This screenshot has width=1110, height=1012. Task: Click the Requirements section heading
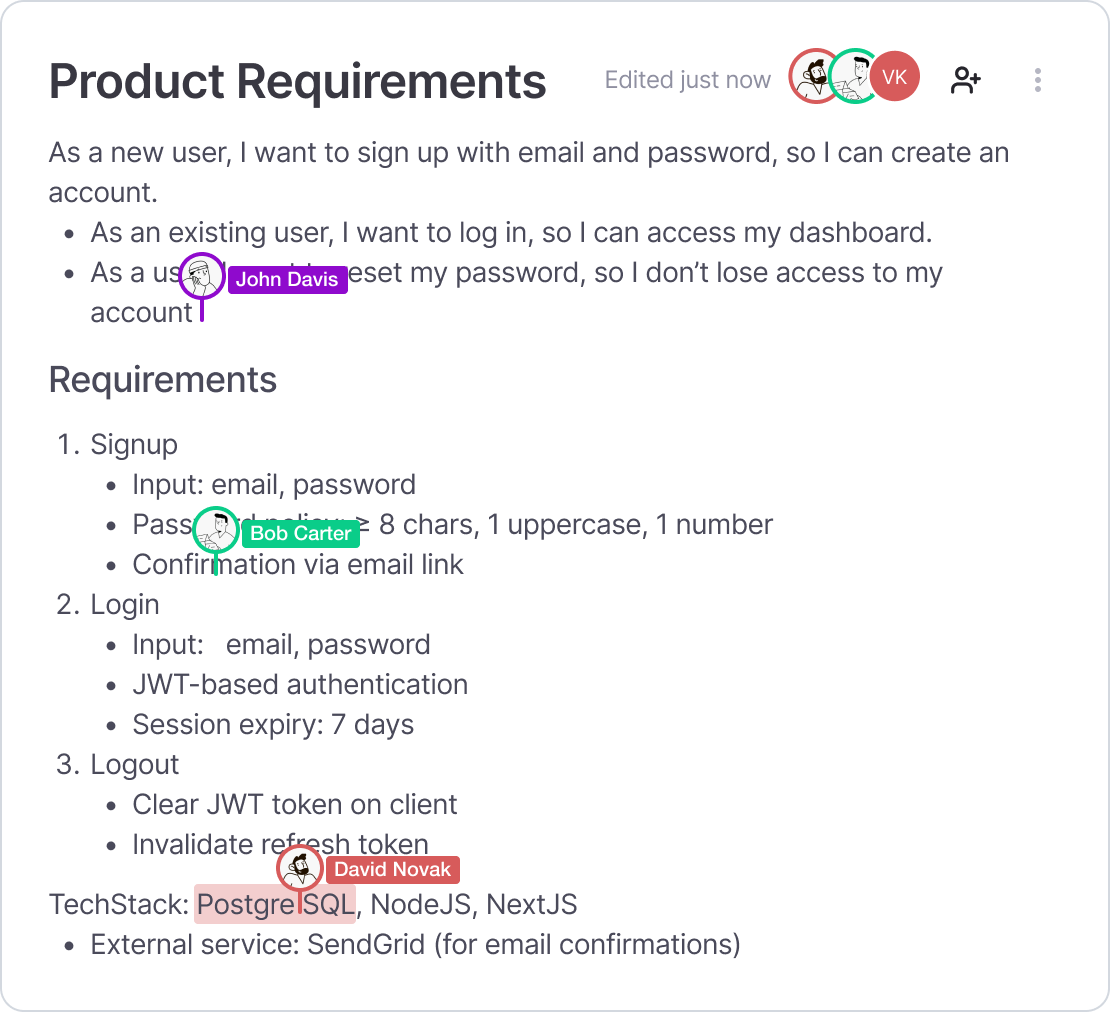163,380
